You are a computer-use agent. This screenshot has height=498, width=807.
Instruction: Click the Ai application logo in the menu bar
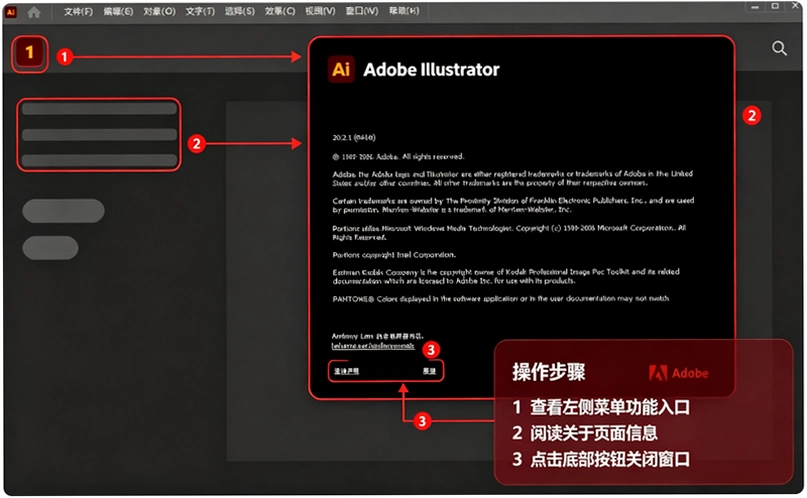(11, 12)
